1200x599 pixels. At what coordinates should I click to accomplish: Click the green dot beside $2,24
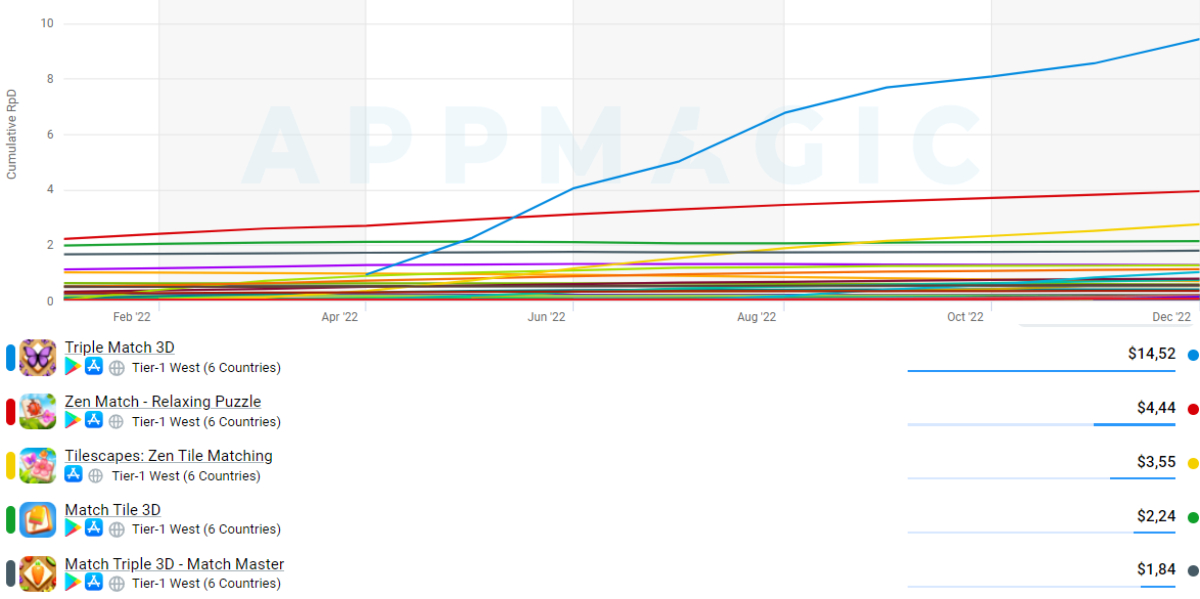[1193, 517]
